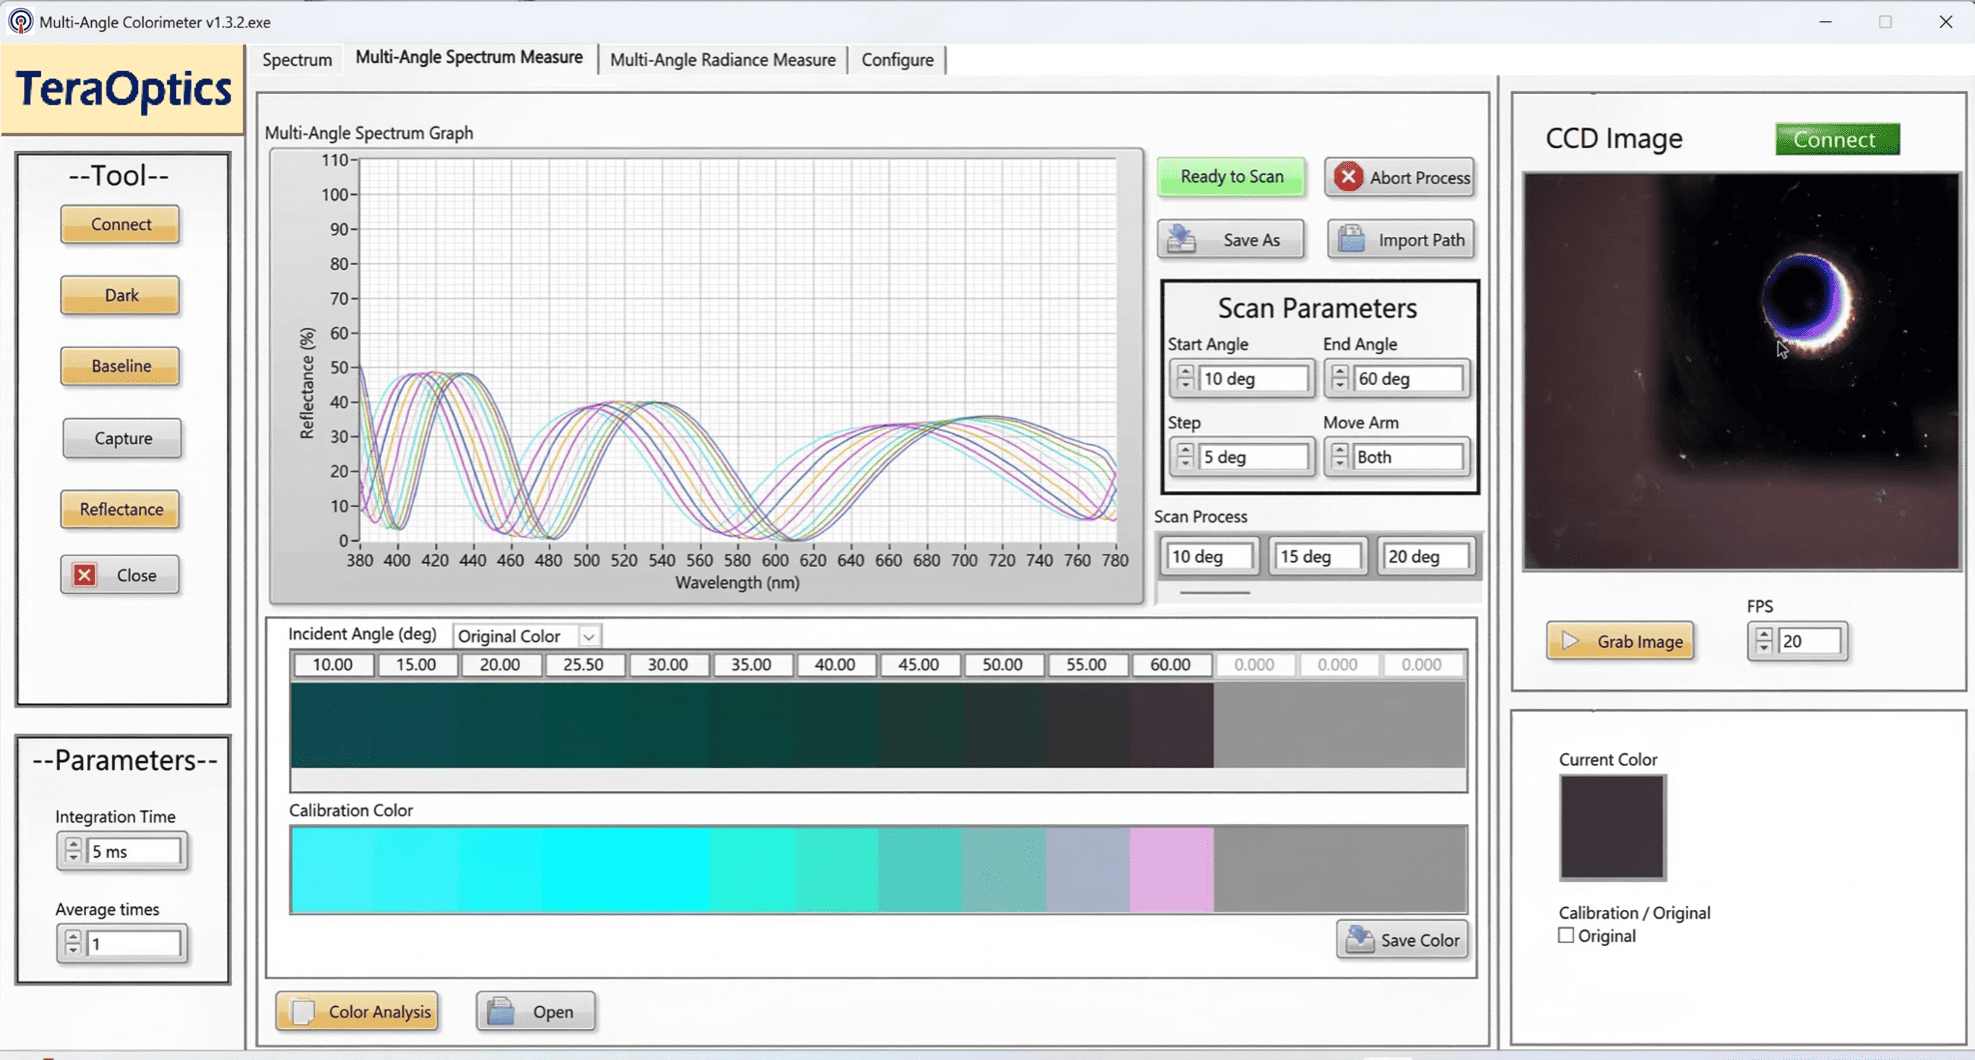Enable the Original checkbox
The width and height of the screenshot is (1975, 1060).
[x=1566, y=936]
